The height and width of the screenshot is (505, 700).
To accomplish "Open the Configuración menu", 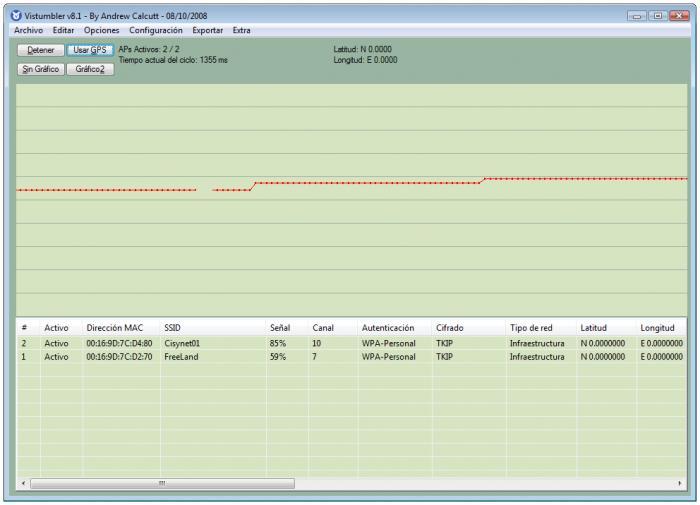I will [x=156, y=30].
